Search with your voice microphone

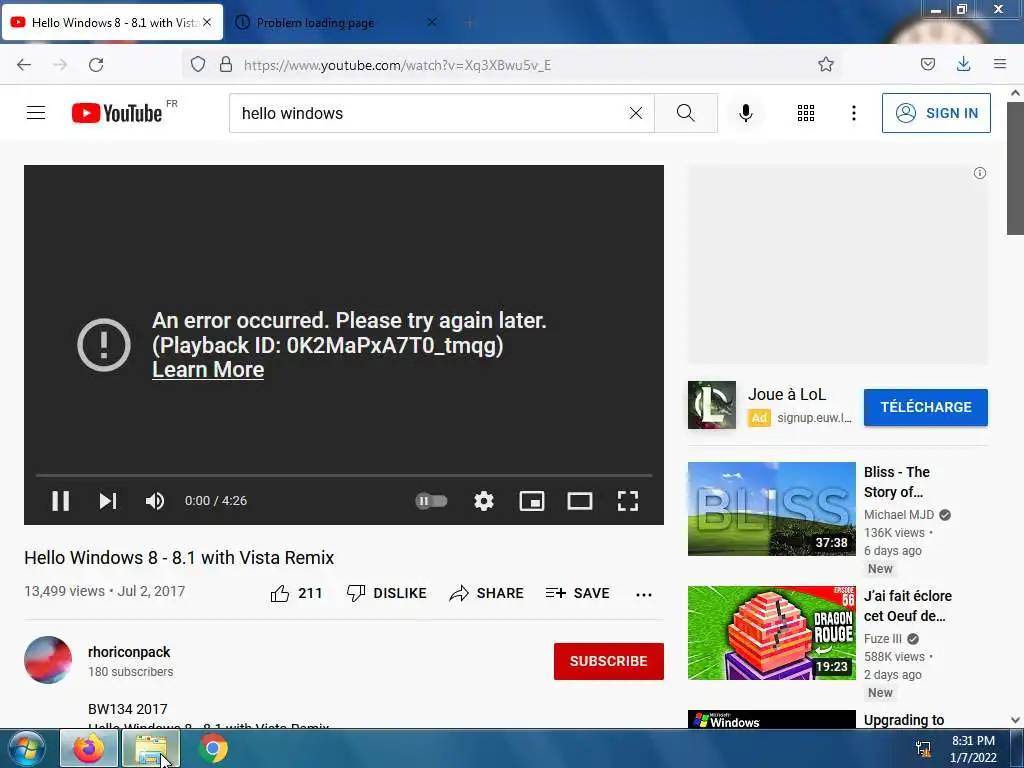(x=746, y=113)
